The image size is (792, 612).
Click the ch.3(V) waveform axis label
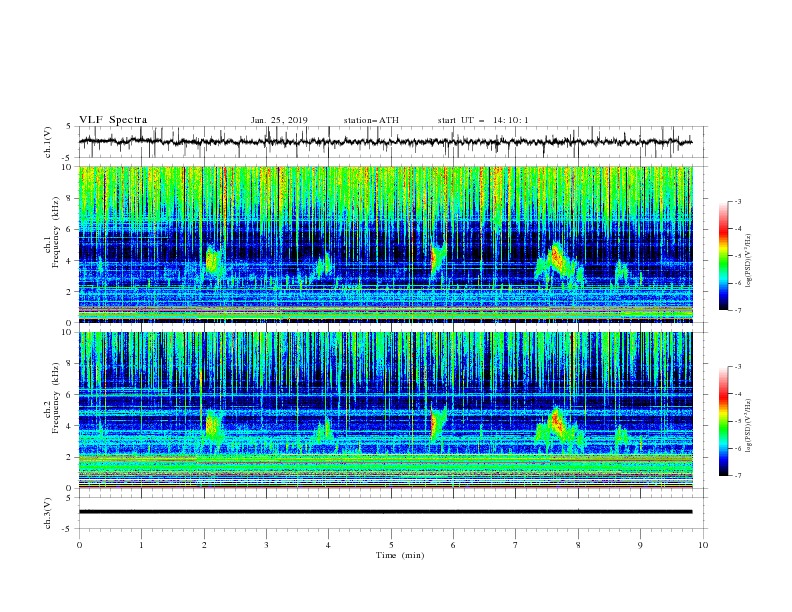(x=48, y=513)
